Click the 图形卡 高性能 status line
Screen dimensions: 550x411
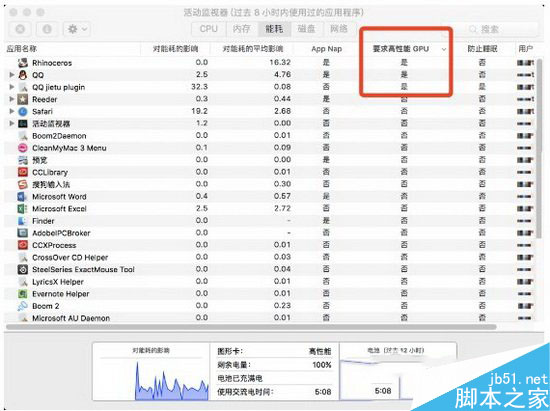pos(274,351)
